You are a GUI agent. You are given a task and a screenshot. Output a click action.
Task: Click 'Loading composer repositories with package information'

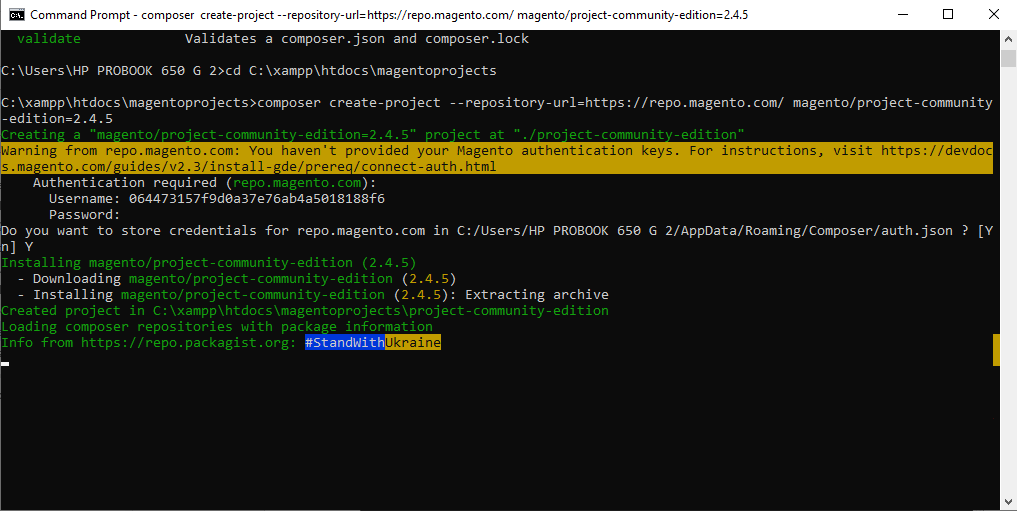pos(217,326)
